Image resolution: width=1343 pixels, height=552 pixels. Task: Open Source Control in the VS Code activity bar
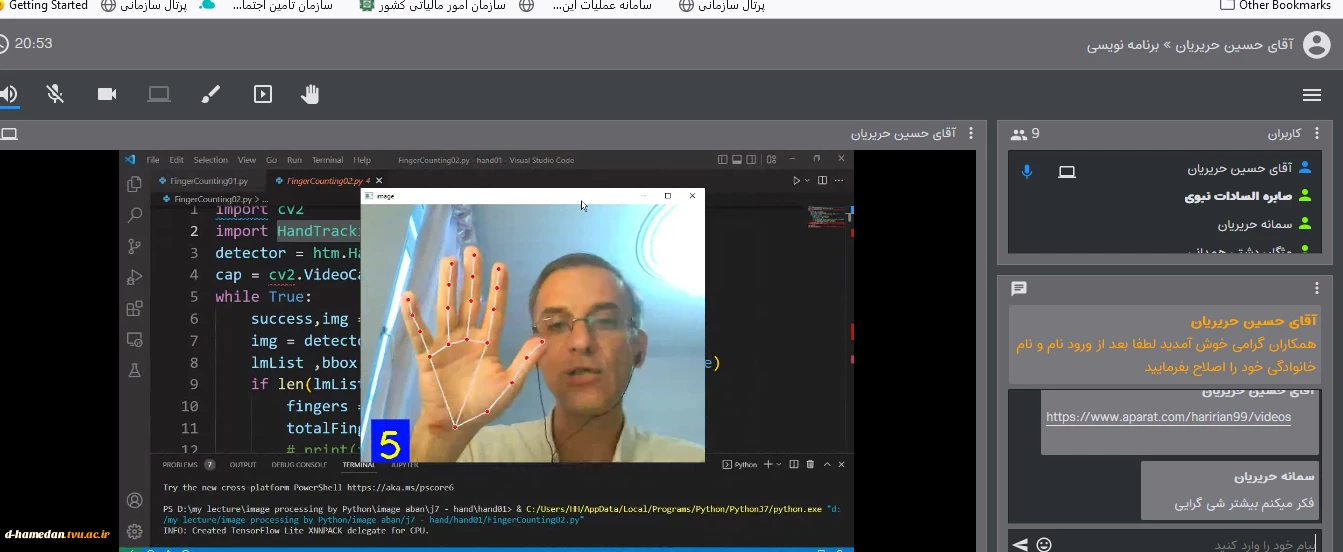pos(134,246)
